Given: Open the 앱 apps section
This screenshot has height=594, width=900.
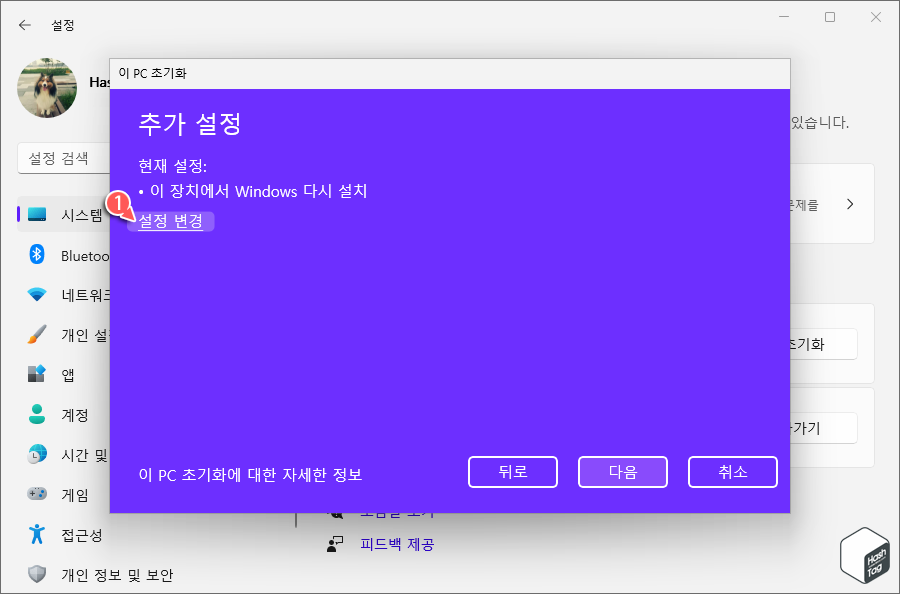Looking at the screenshot, I should pos(48,375).
